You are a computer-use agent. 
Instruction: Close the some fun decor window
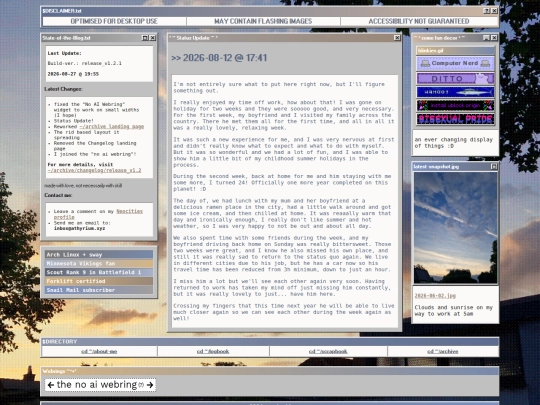click(494, 38)
